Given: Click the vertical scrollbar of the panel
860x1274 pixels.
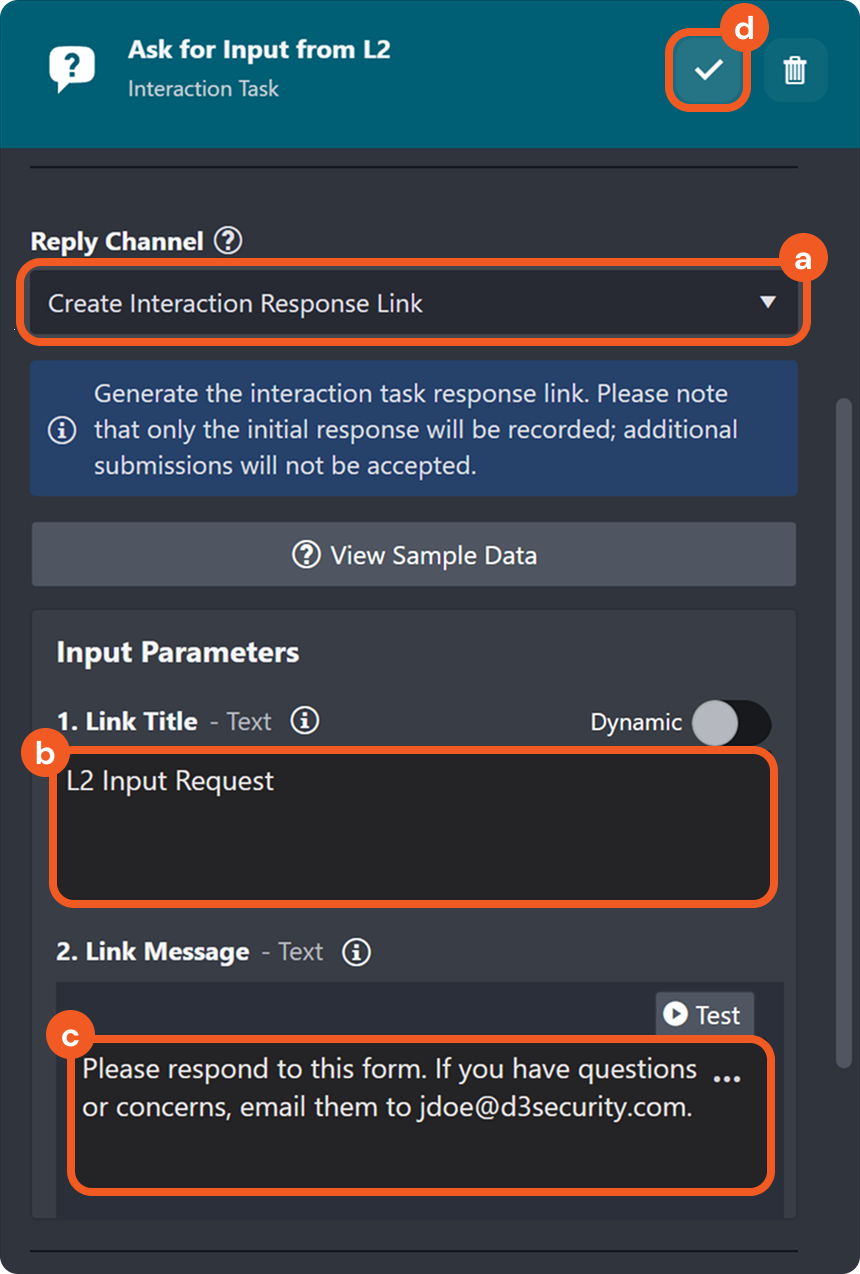Looking at the screenshot, I should point(843,730).
